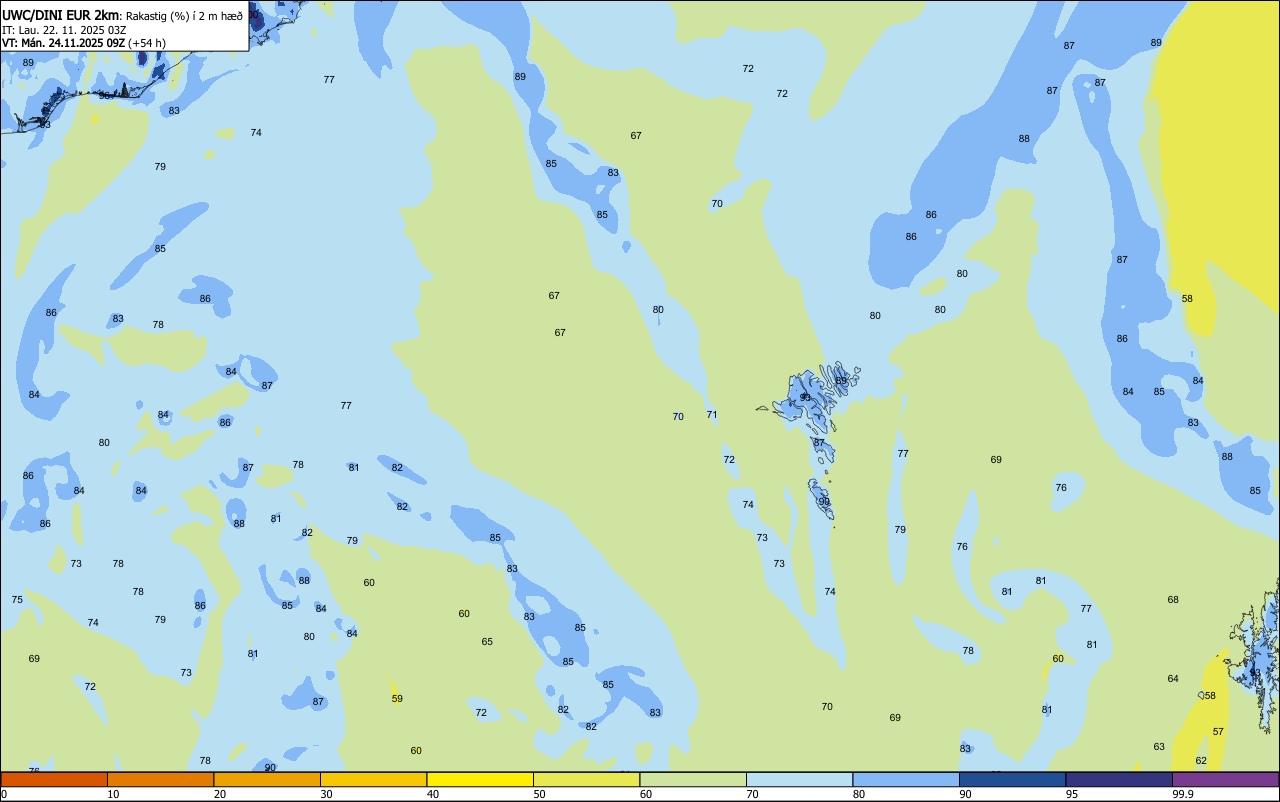Click the map value 64

click(1173, 678)
